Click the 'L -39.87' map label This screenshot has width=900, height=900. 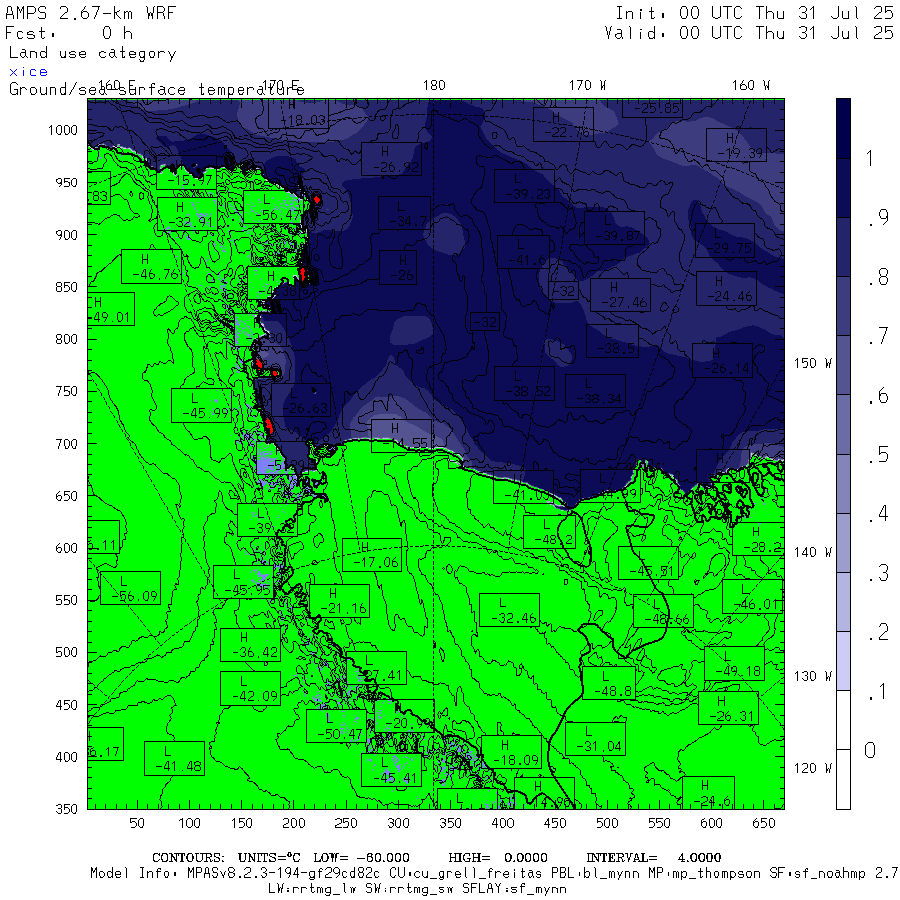coord(614,228)
